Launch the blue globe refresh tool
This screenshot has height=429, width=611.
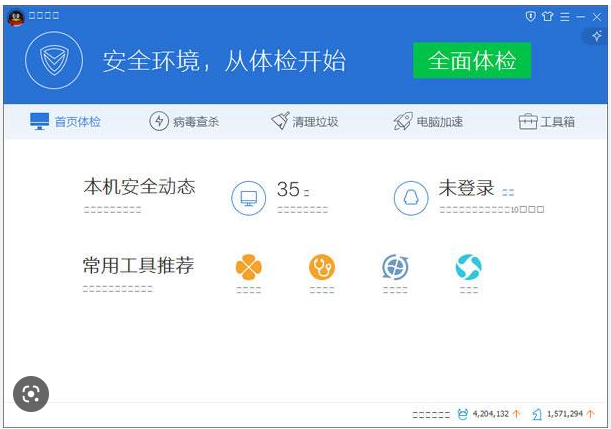click(x=395, y=267)
